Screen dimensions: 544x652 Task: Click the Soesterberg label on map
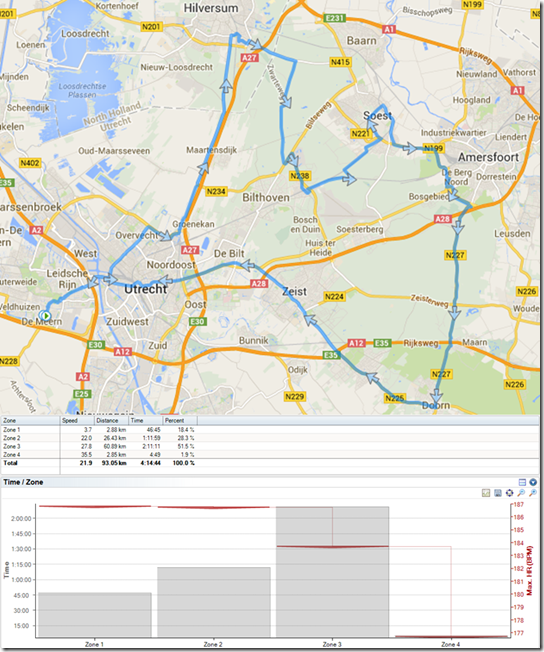pyautogui.click(x=360, y=229)
